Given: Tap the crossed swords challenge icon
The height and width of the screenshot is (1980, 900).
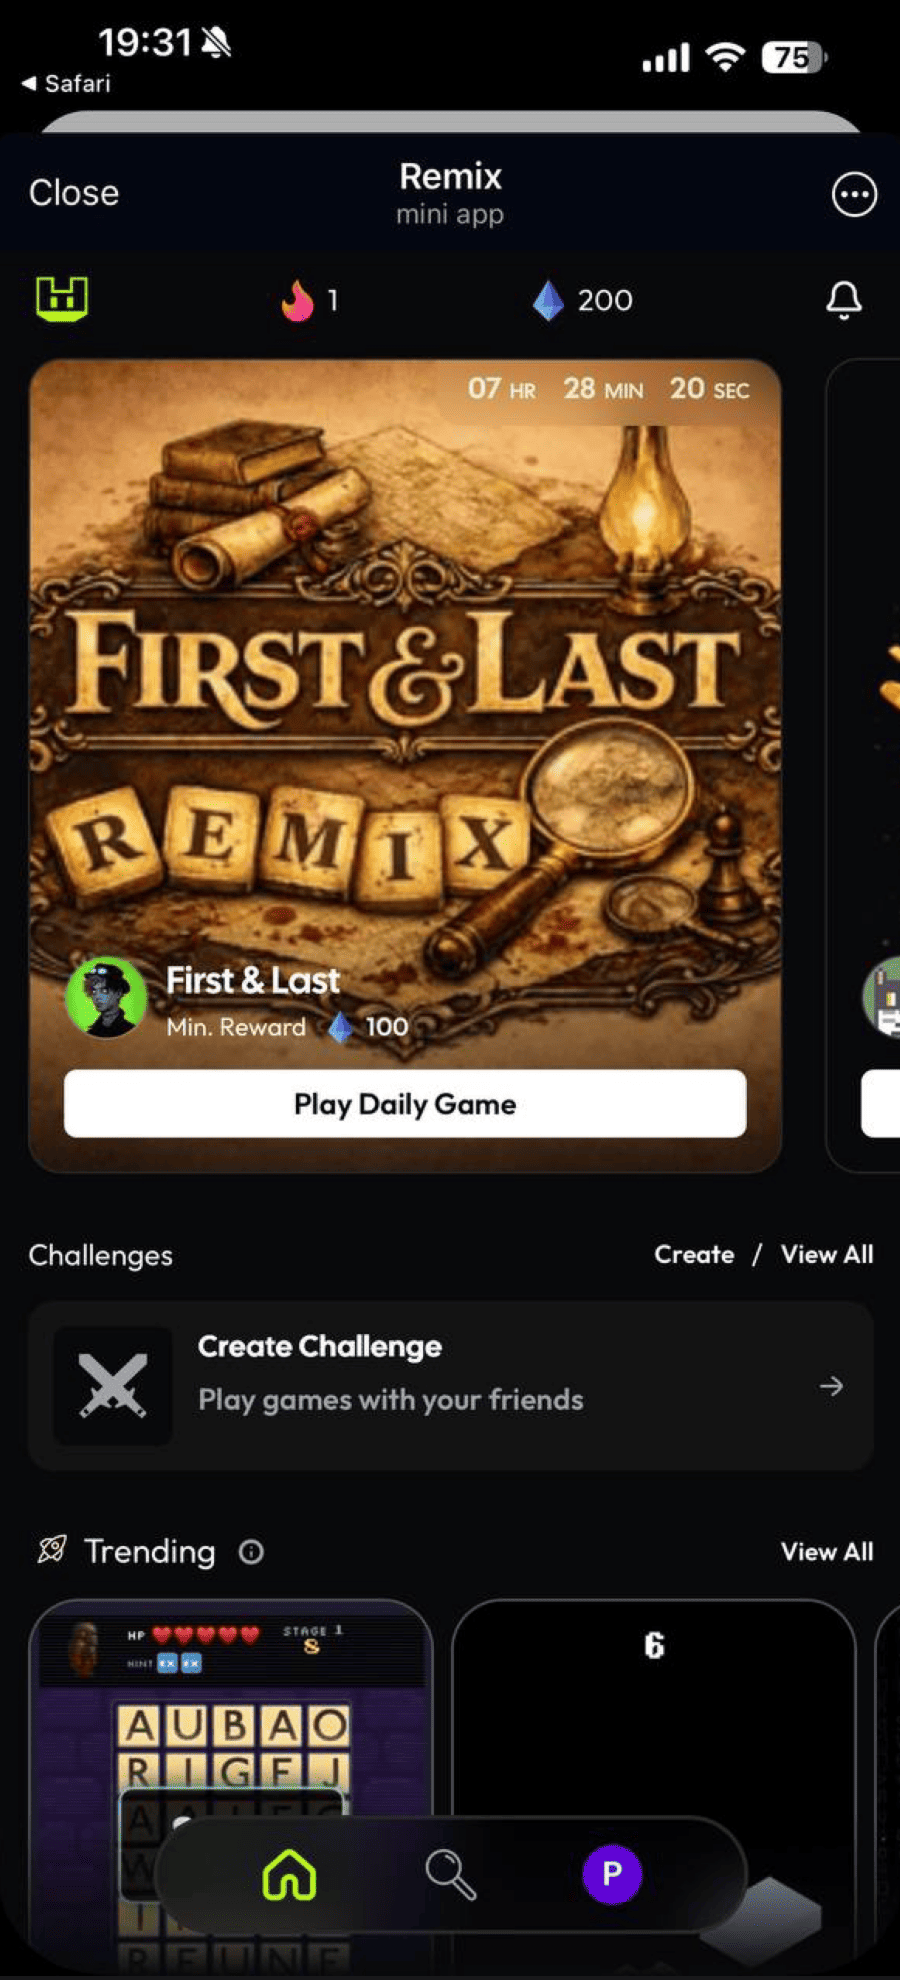Looking at the screenshot, I should (112, 1386).
